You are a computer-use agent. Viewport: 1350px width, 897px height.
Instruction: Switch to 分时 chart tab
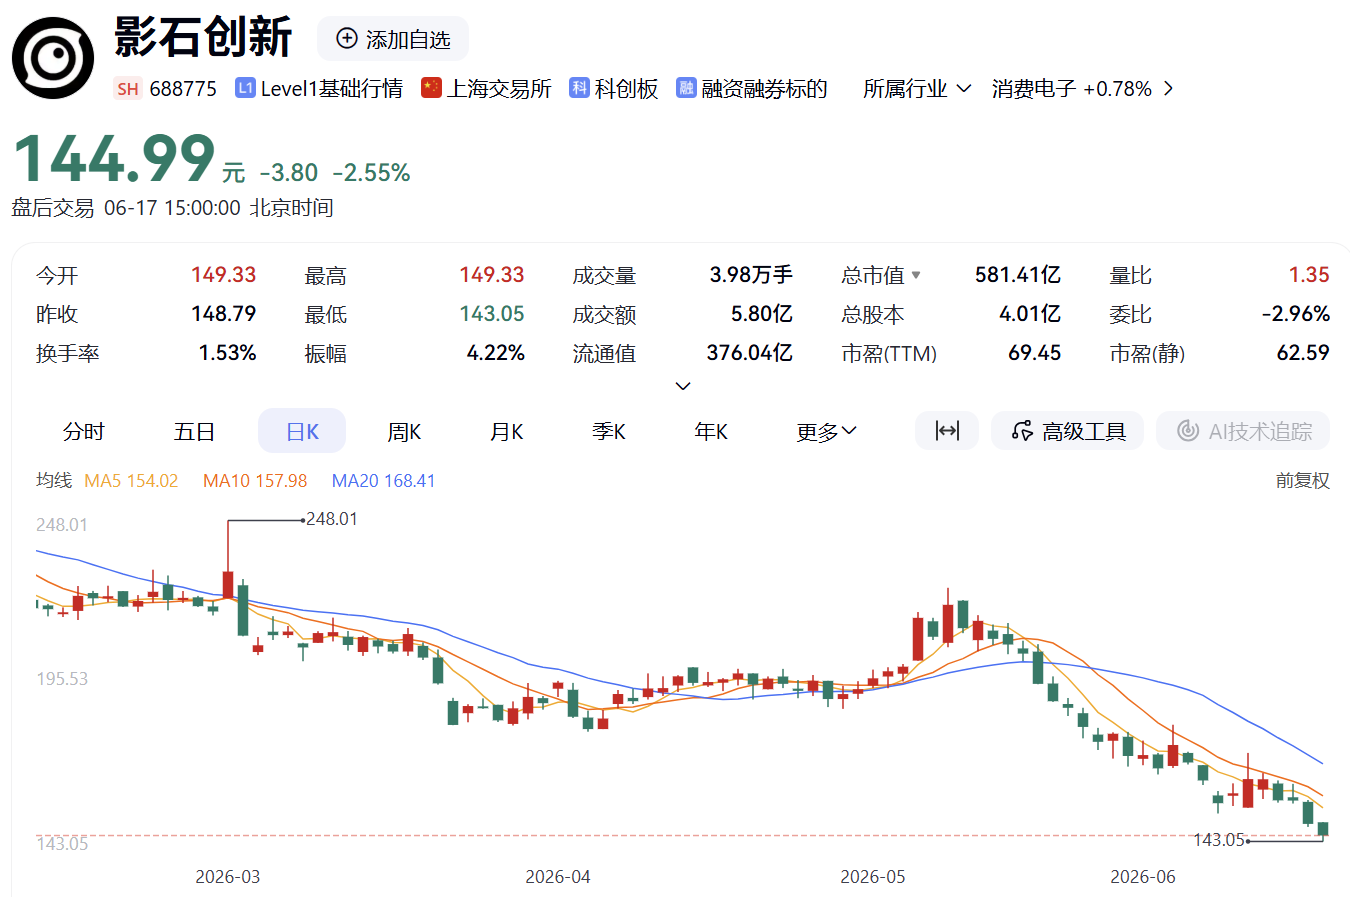tap(83, 432)
